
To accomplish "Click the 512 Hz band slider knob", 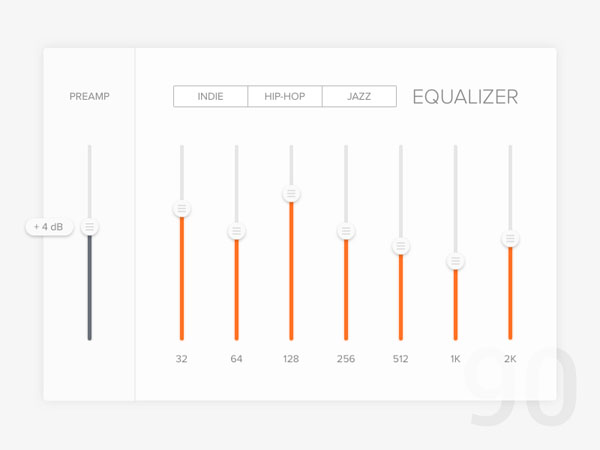I will [401, 246].
